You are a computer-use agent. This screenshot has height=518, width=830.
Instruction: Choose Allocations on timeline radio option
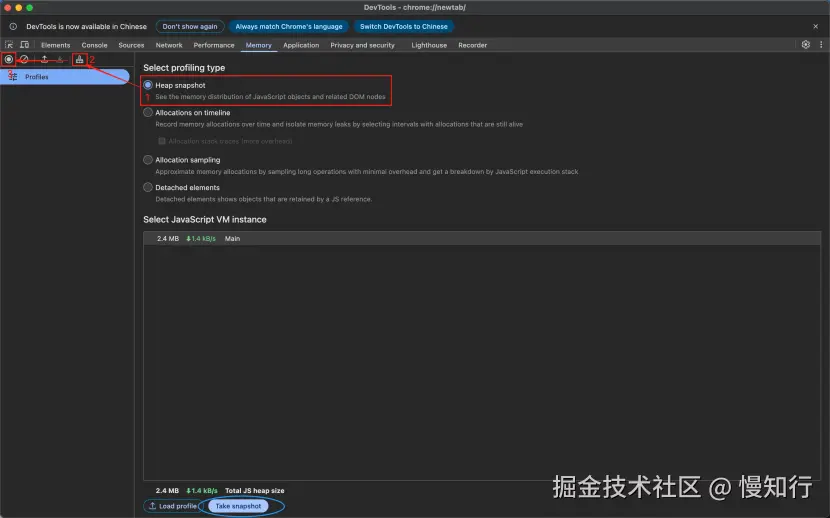[x=148, y=113]
